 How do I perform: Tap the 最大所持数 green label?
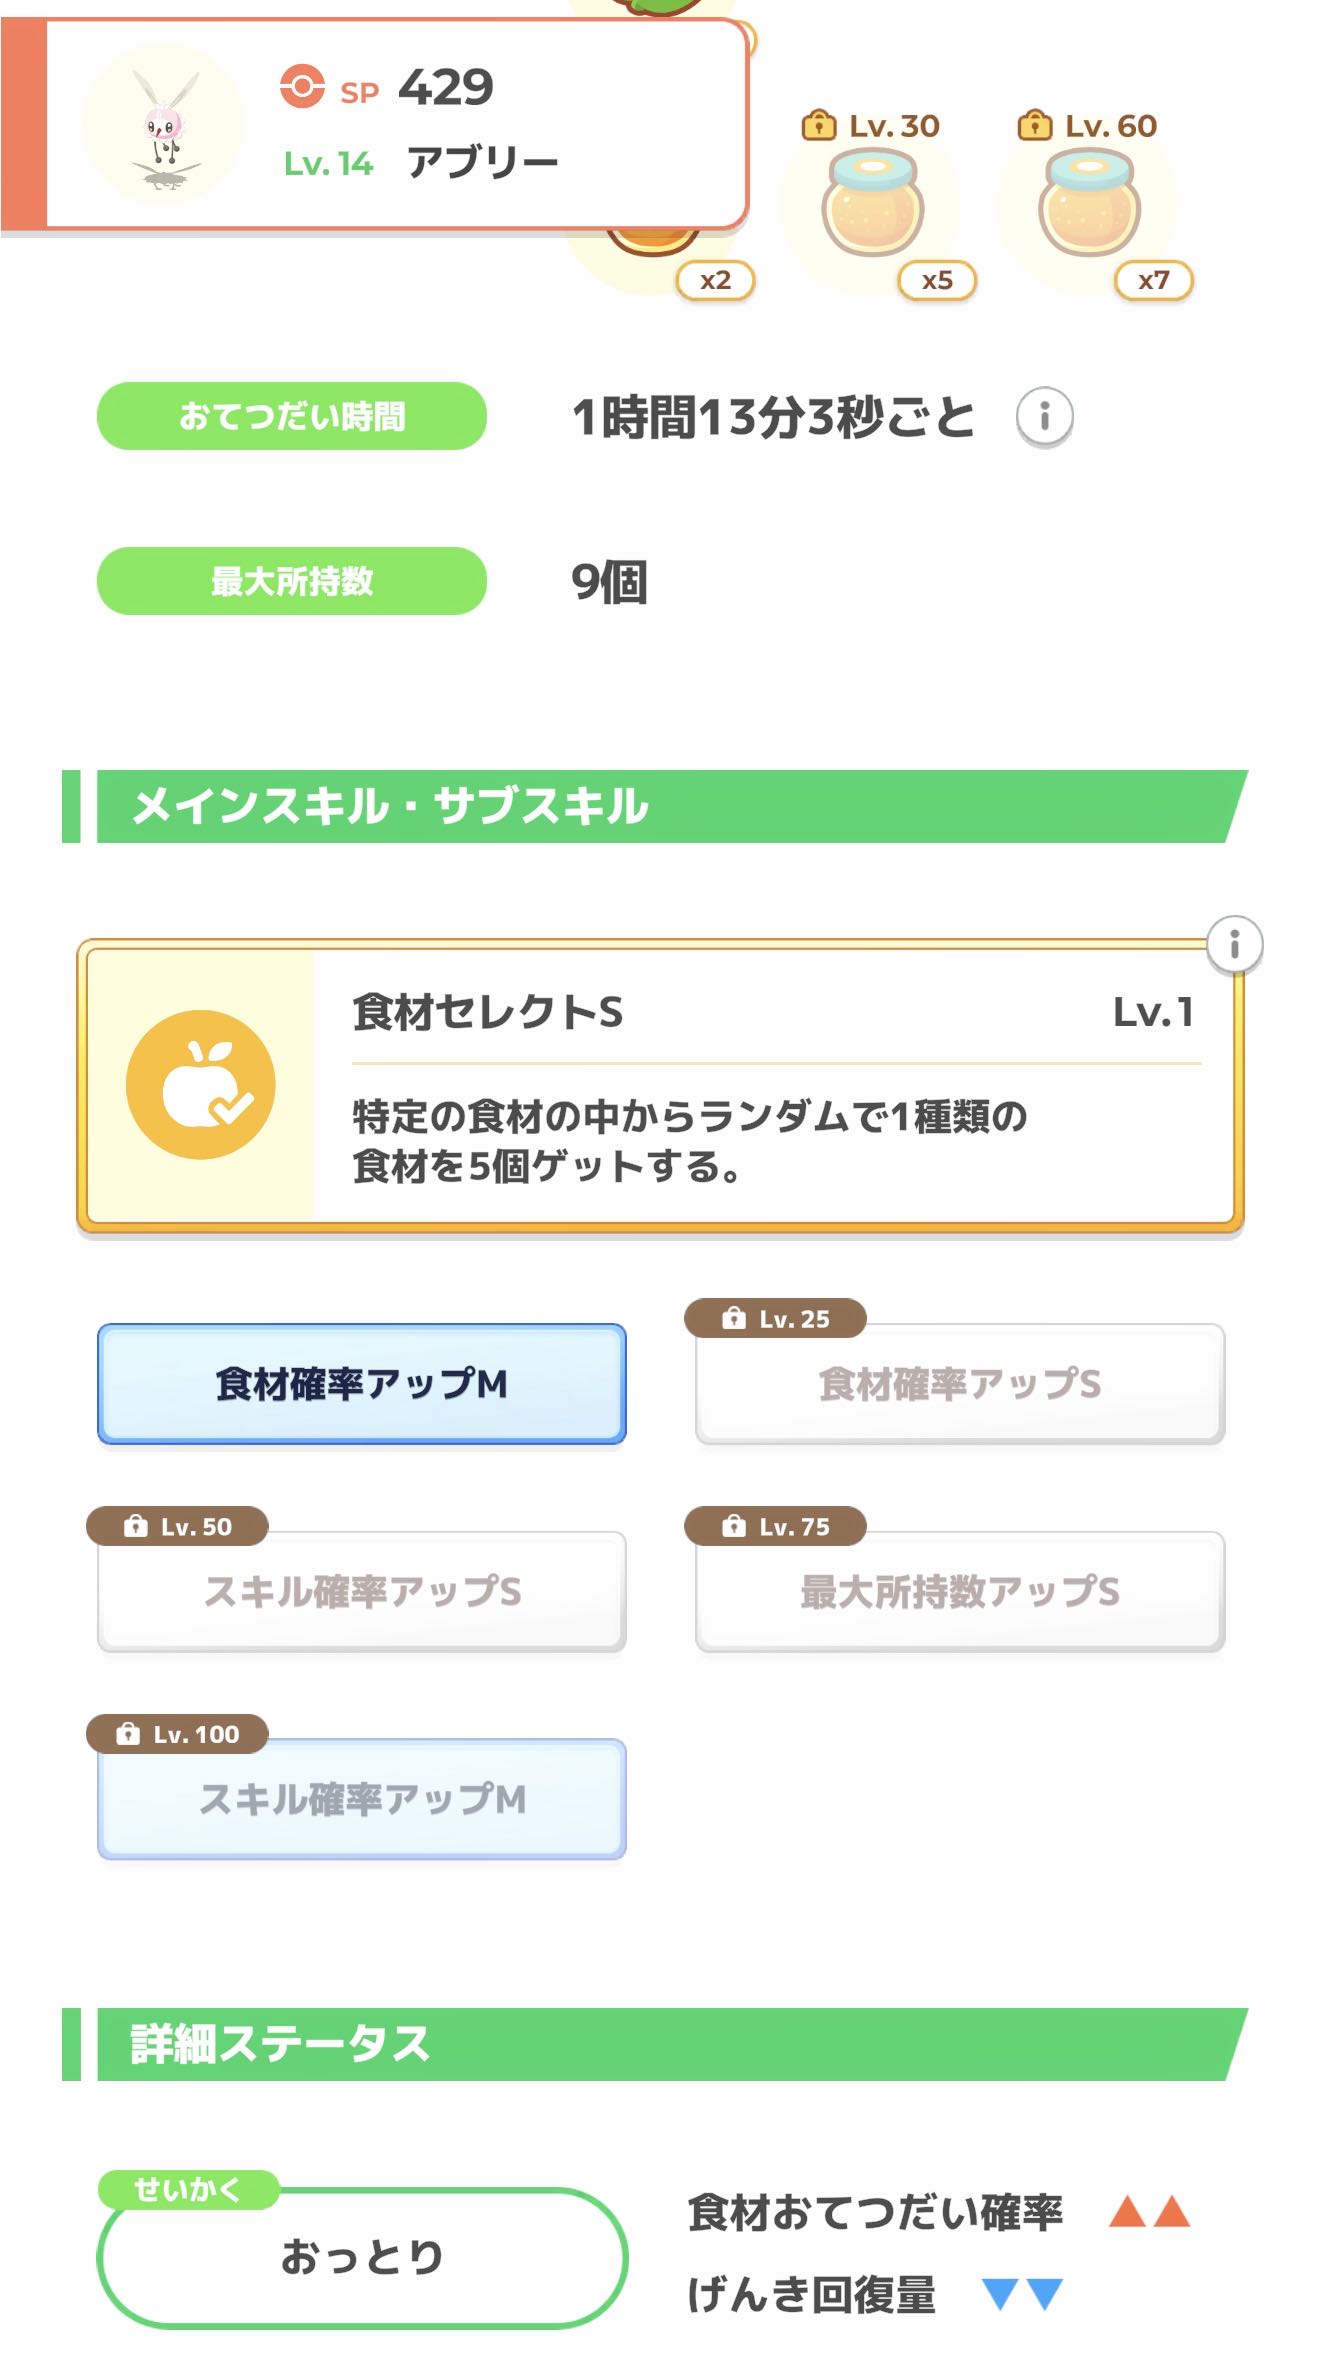(x=292, y=581)
